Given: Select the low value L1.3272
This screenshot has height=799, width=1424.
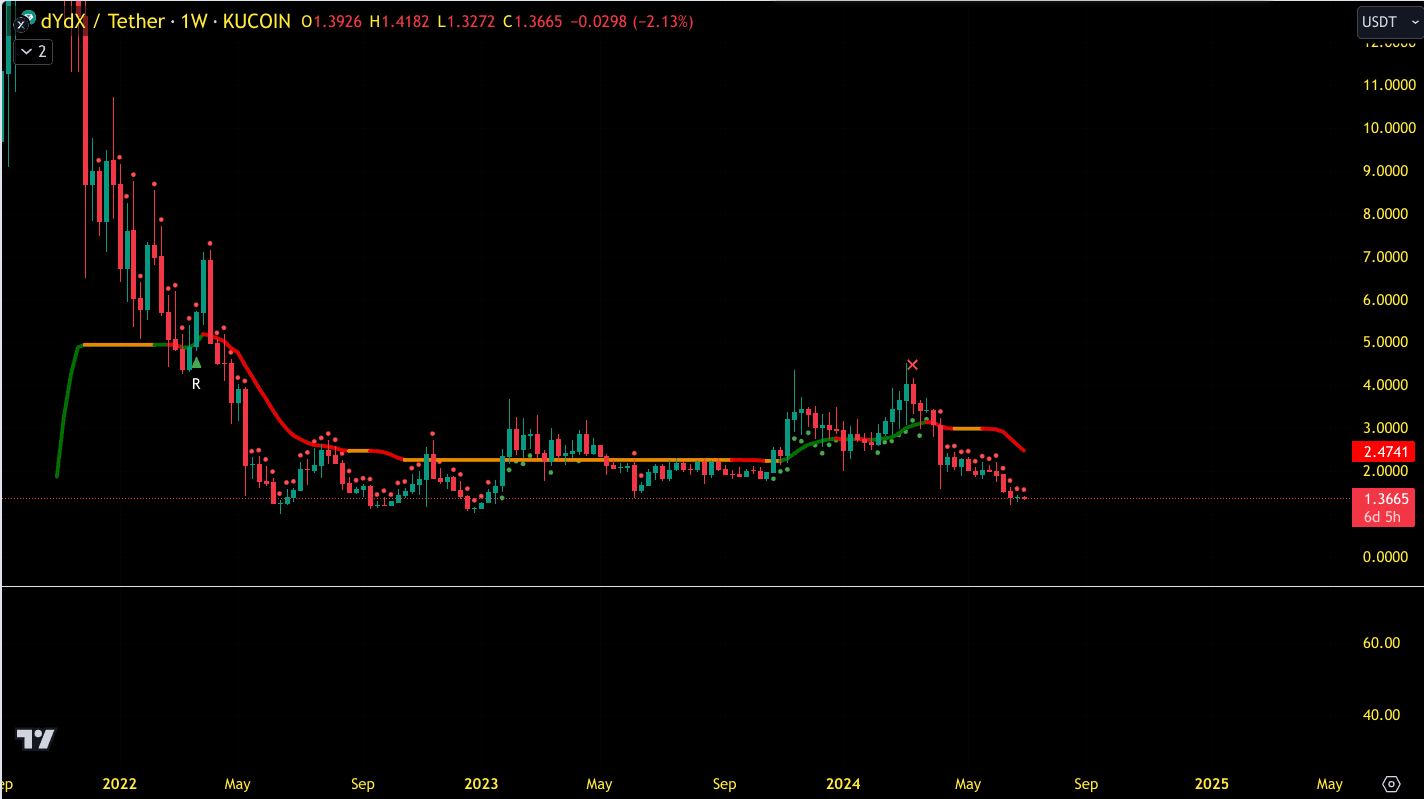Looking at the screenshot, I should point(466,21).
